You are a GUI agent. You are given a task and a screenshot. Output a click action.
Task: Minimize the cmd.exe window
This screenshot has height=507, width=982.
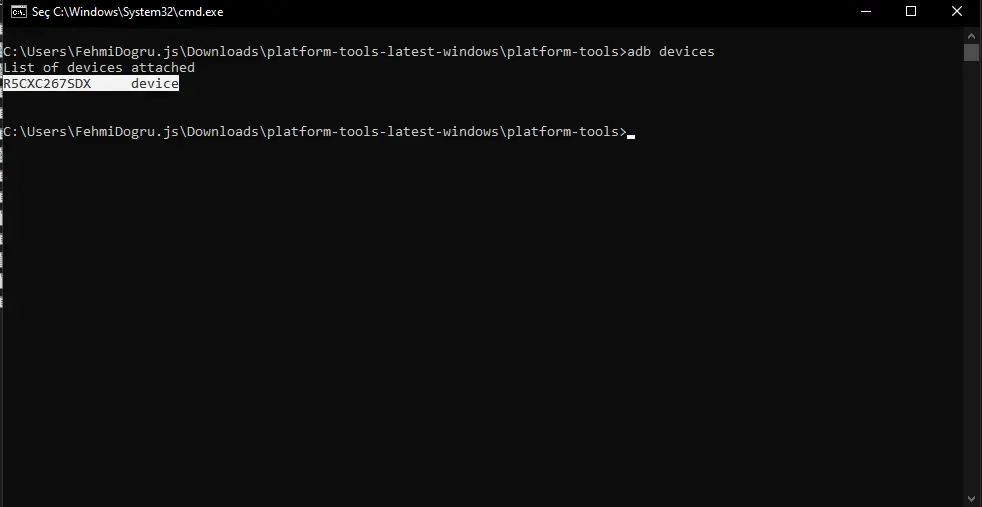(x=866, y=12)
